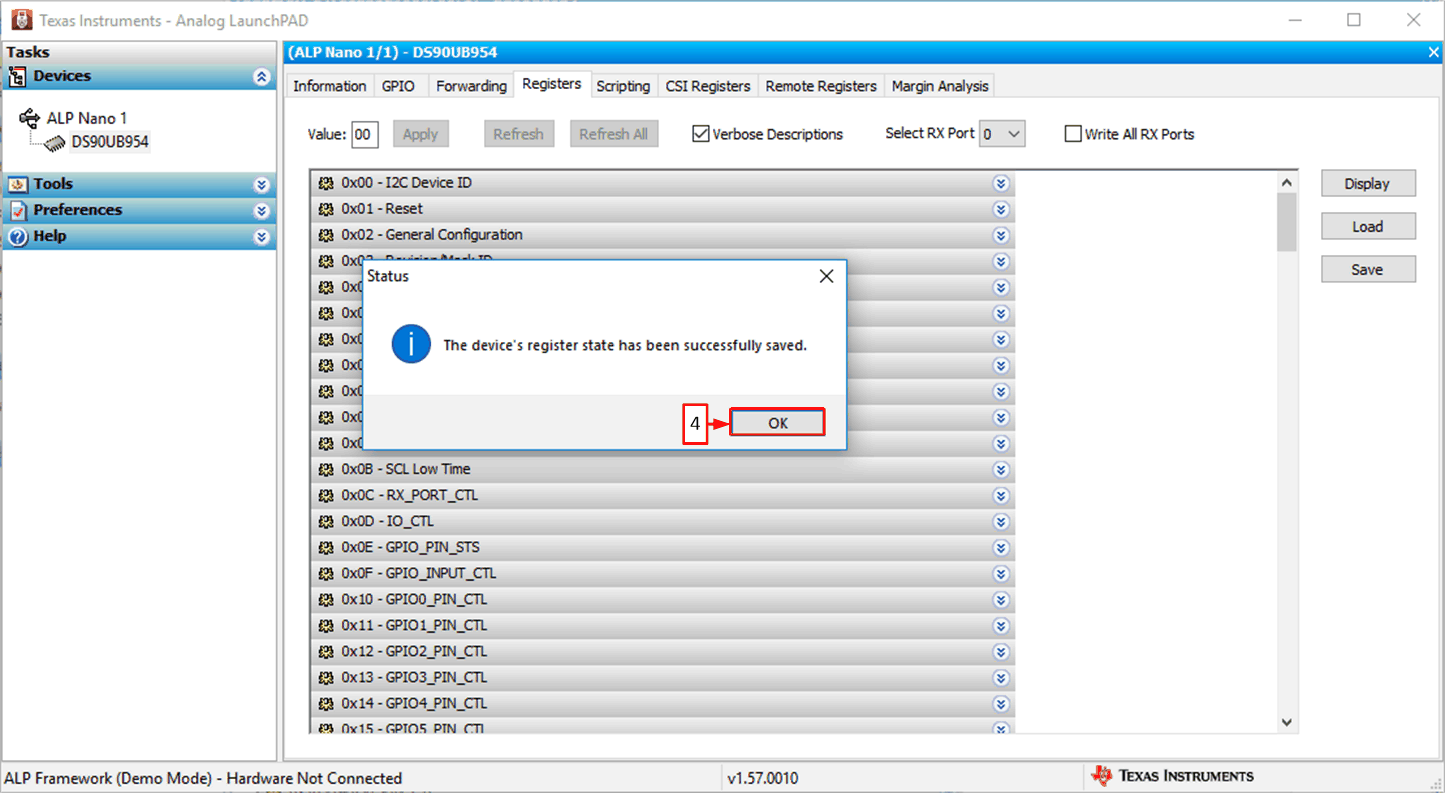Click the Tools panel icon

coord(18,184)
